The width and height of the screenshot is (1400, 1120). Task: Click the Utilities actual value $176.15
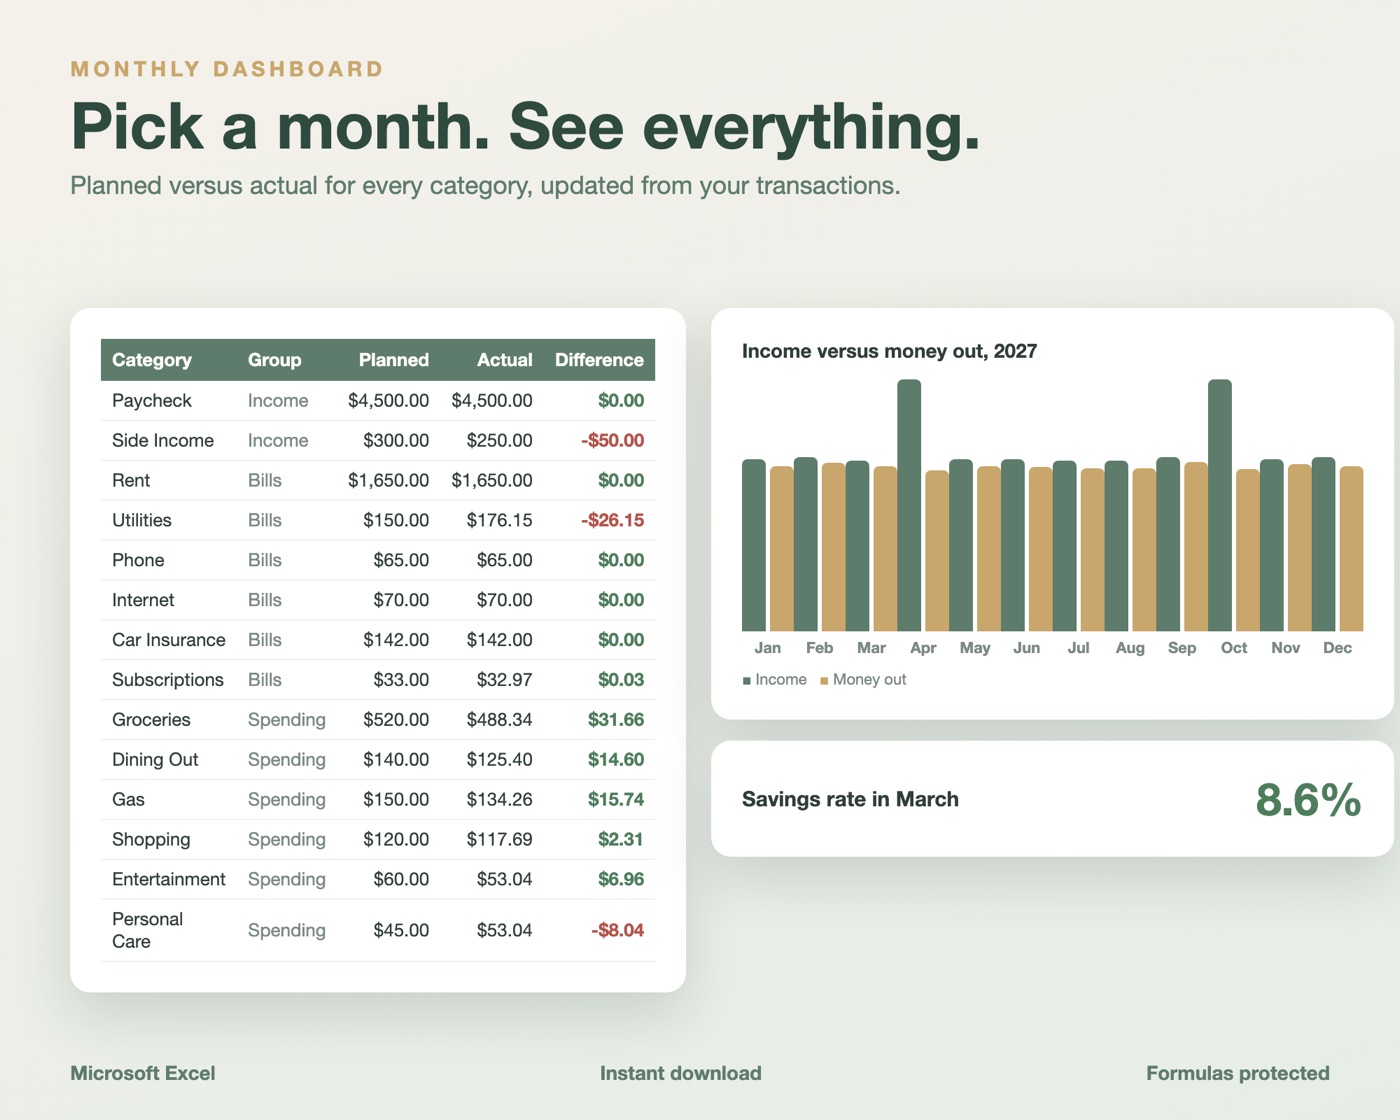(x=499, y=520)
